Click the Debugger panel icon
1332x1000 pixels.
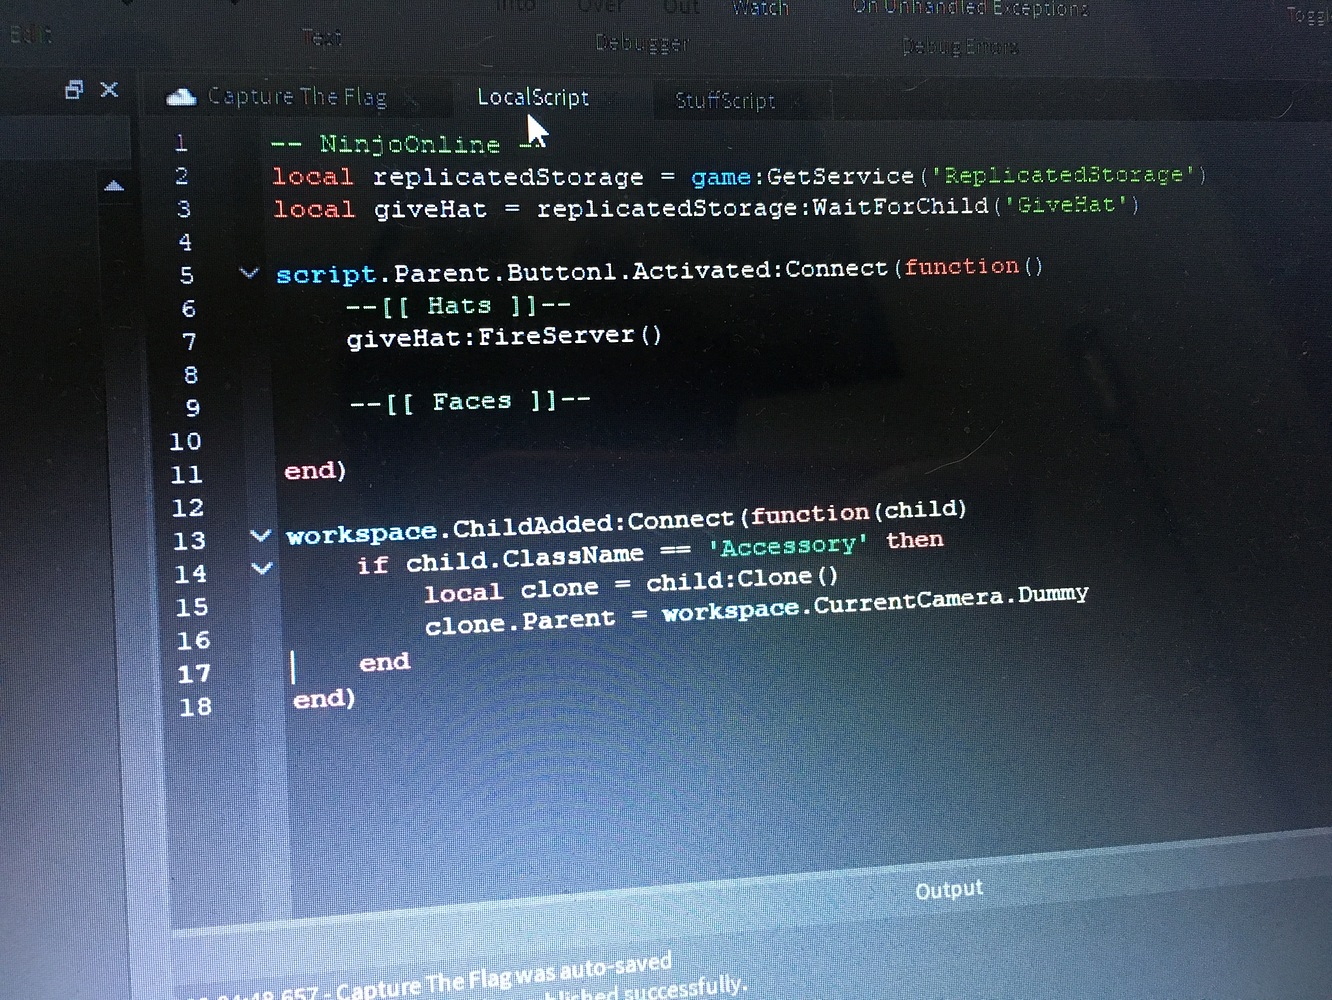click(640, 44)
